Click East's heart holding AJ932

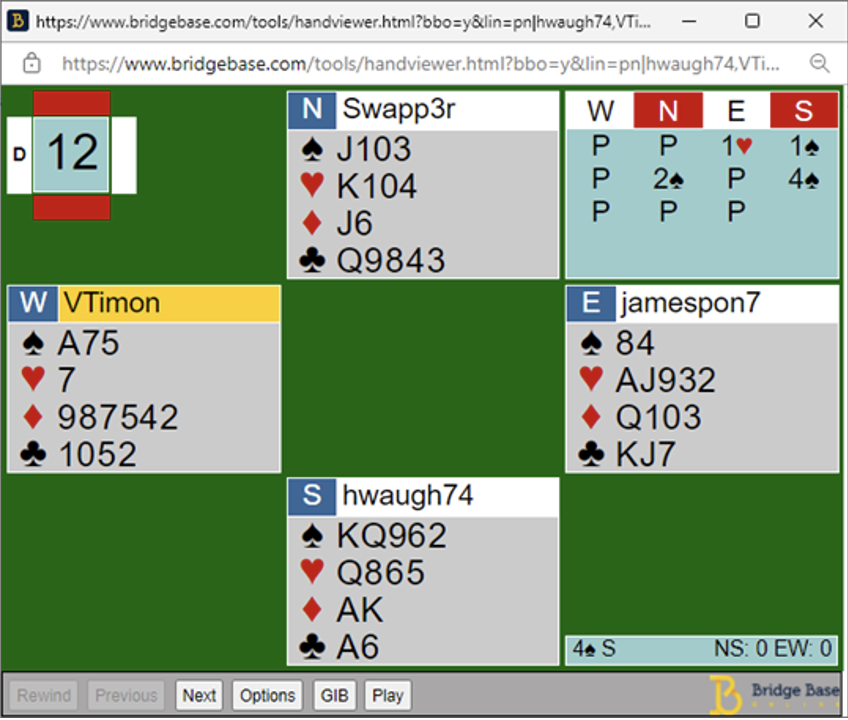(x=666, y=380)
